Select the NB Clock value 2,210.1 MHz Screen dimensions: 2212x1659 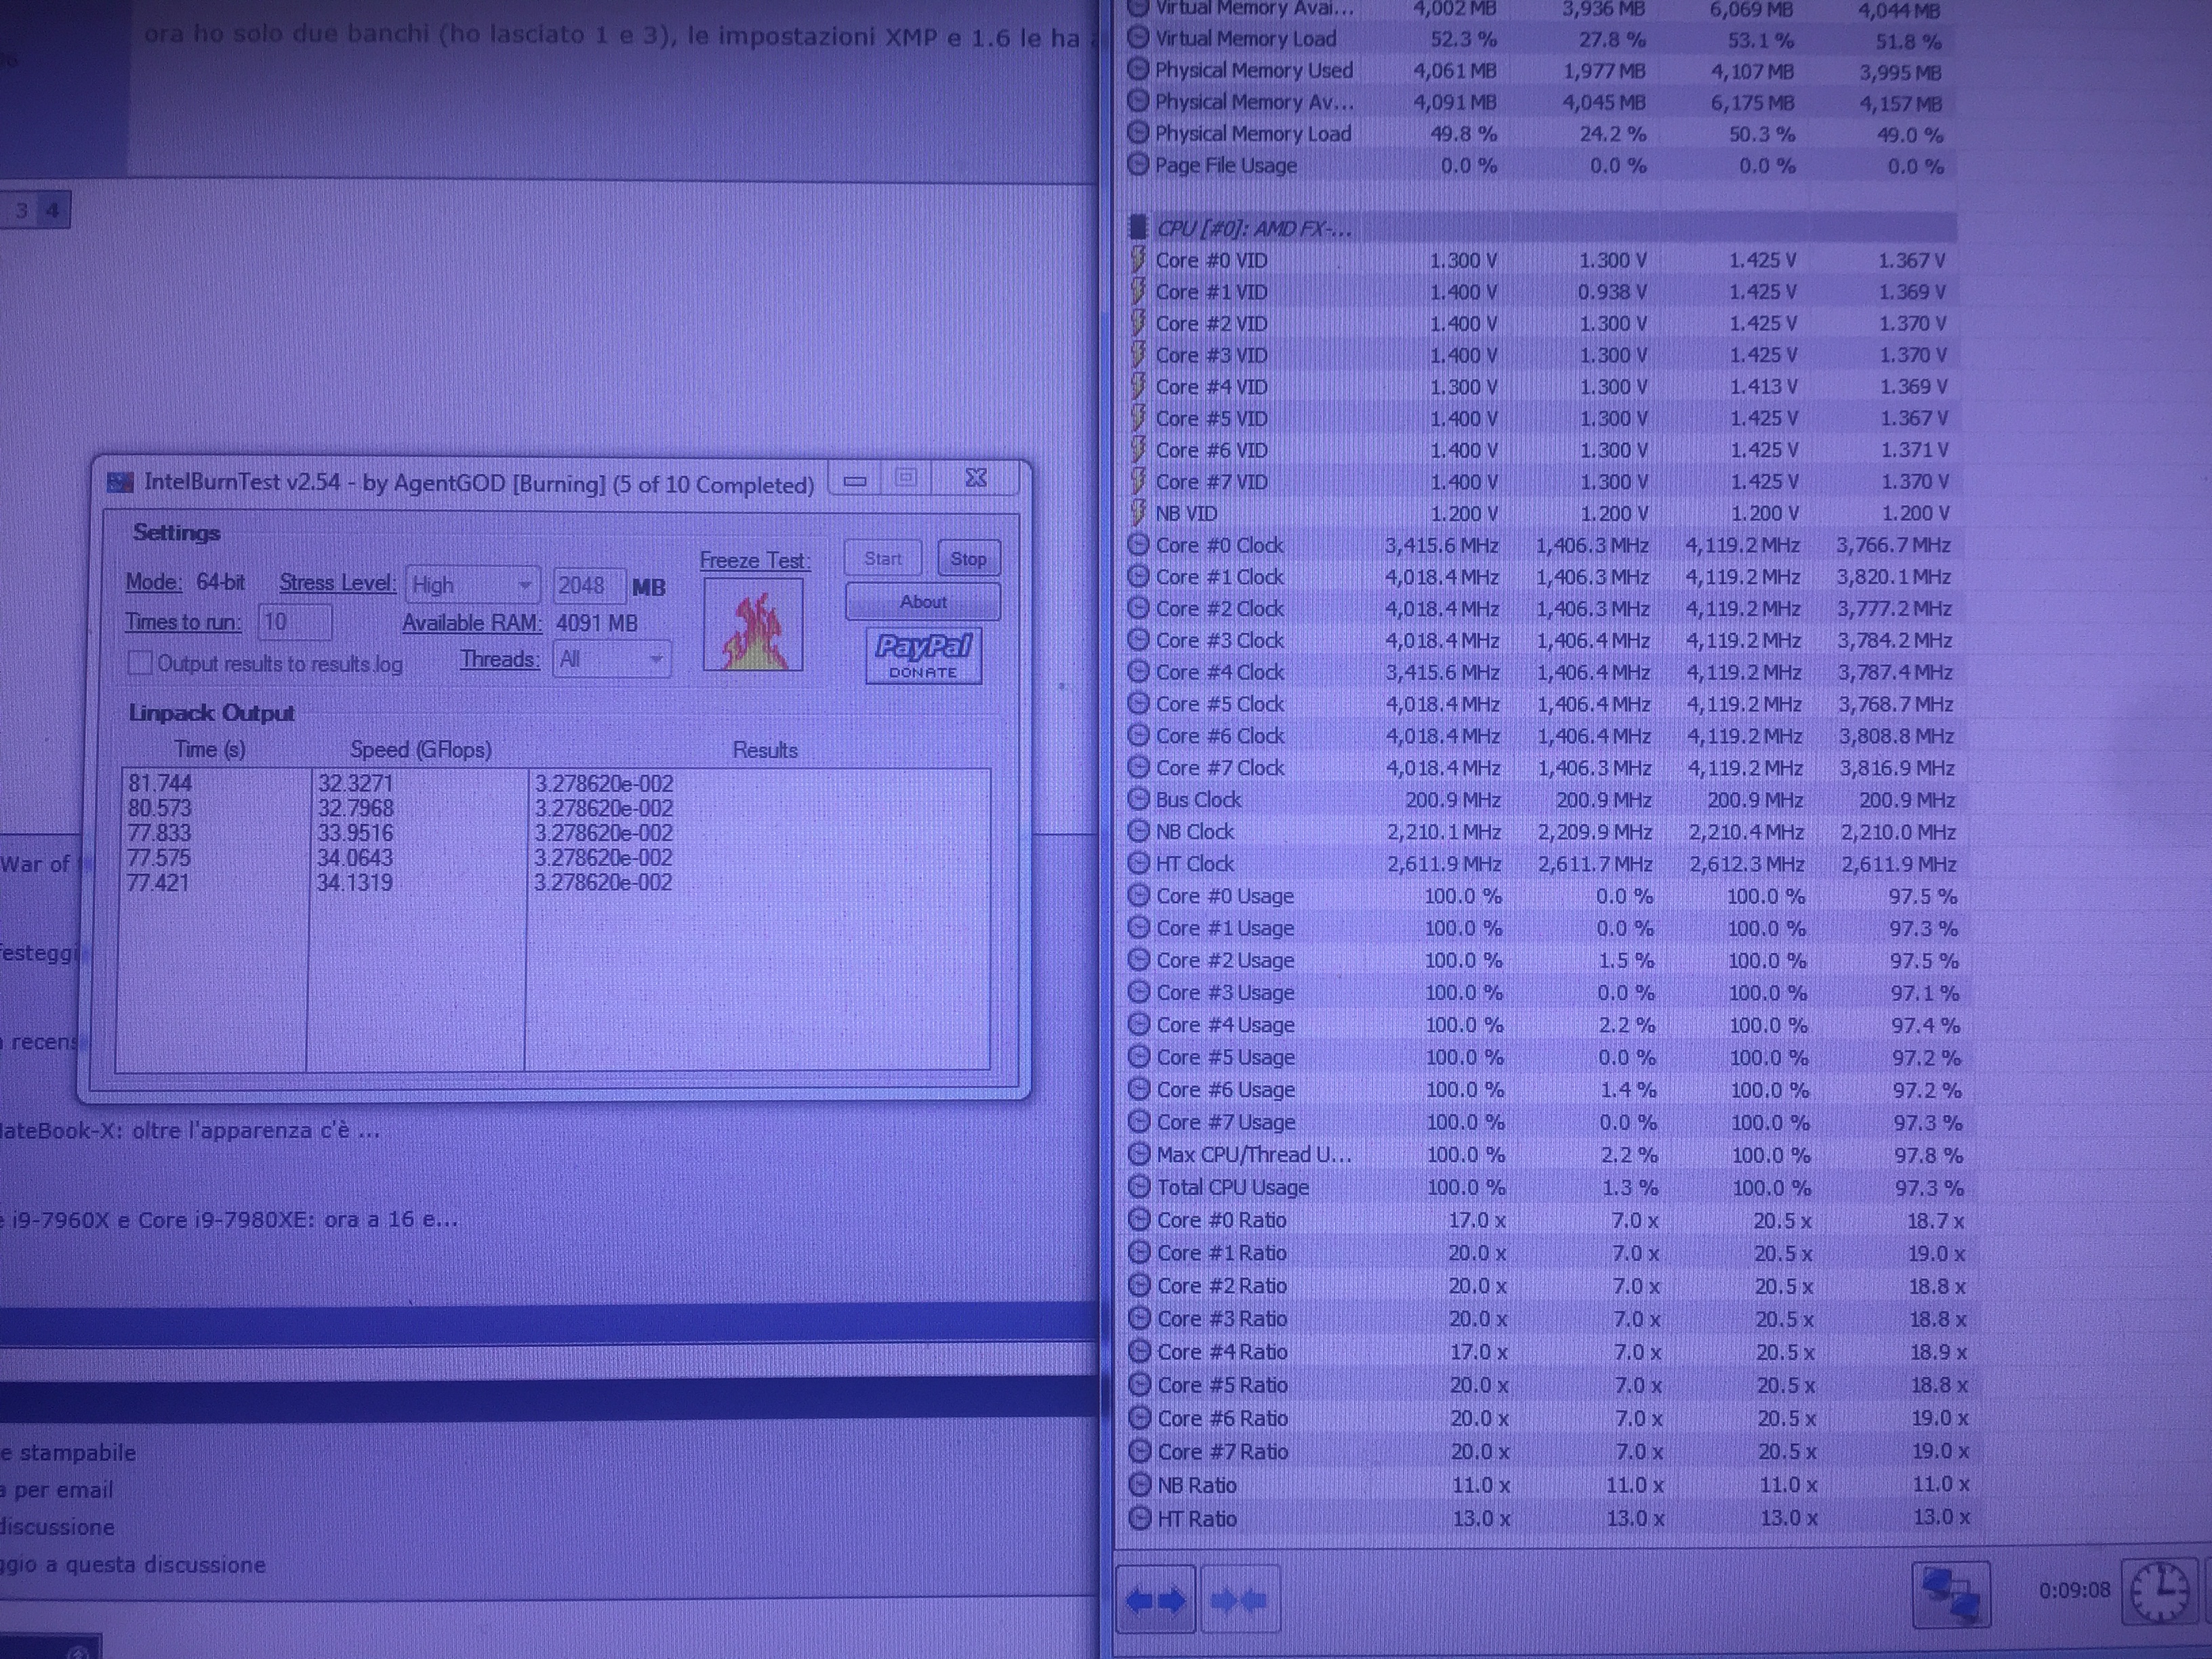(x=1443, y=831)
